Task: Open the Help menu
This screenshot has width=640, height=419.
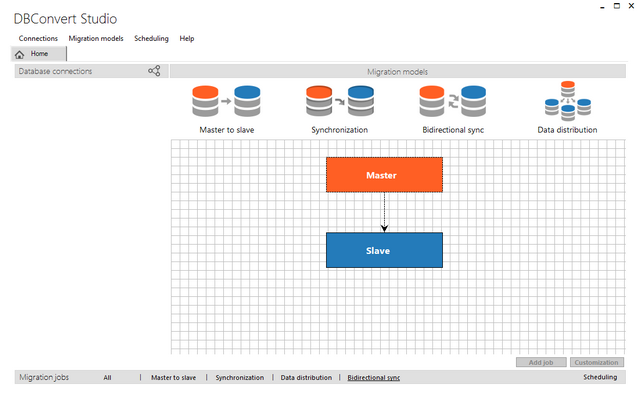Action: tap(186, 38)
